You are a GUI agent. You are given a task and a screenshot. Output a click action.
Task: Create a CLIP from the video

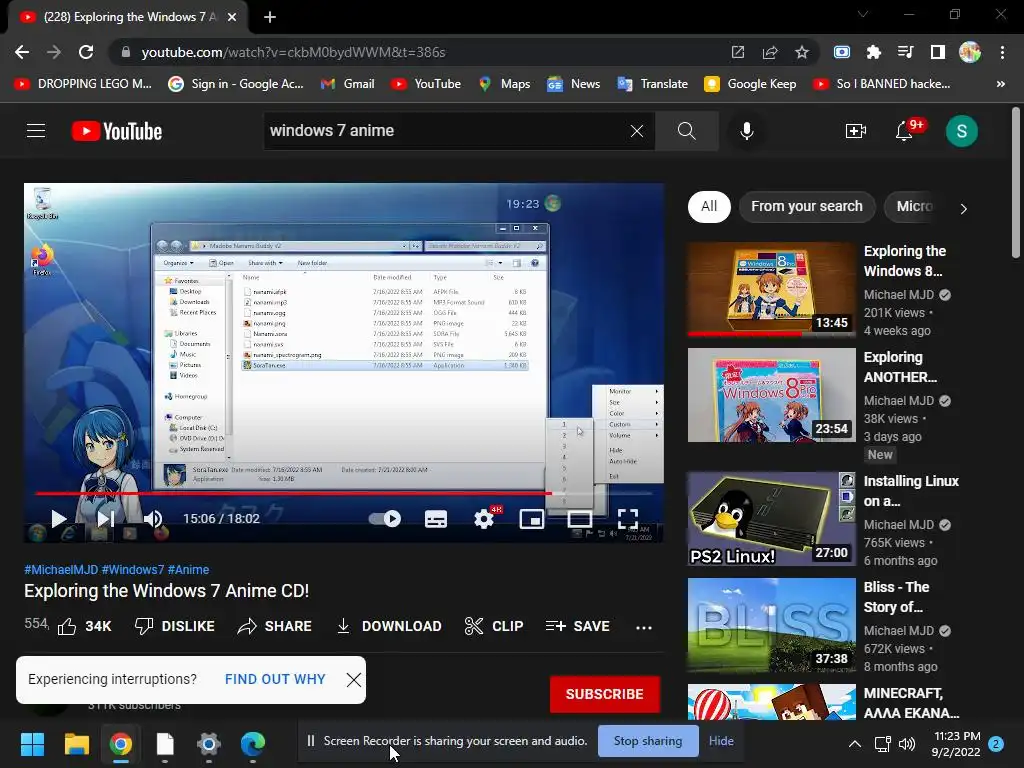494,626
